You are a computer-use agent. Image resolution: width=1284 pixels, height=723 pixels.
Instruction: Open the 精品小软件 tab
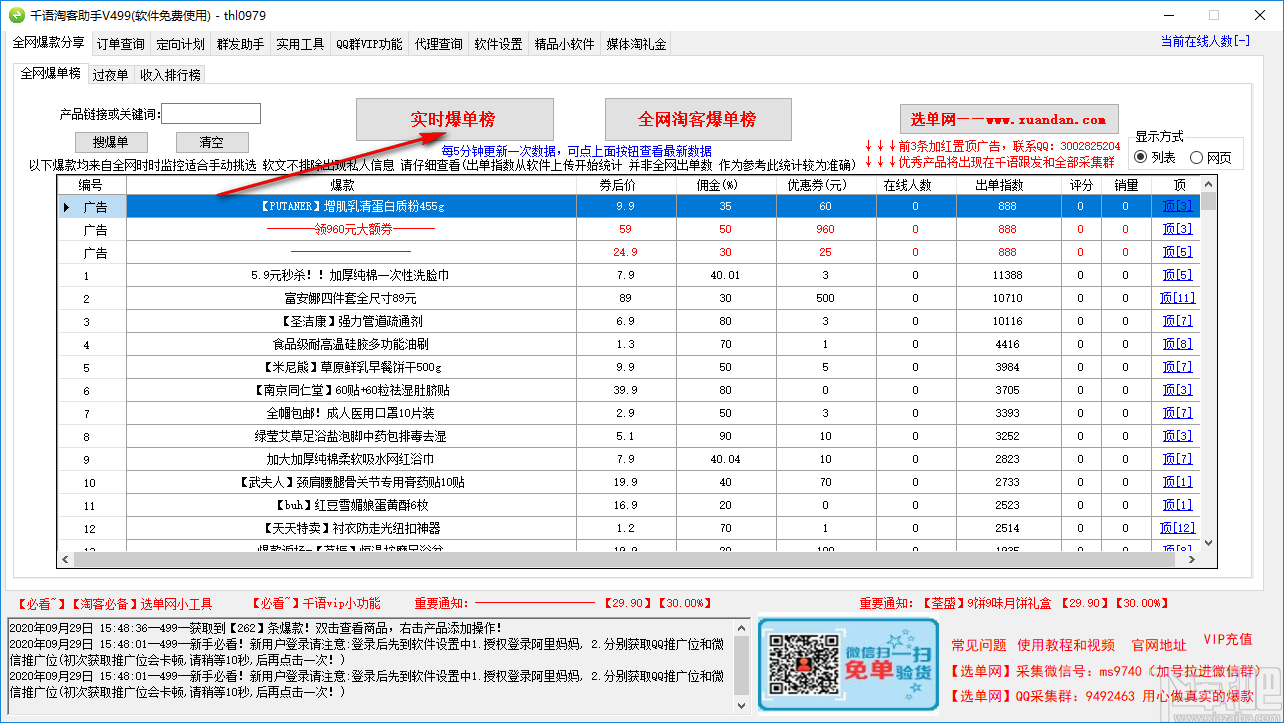pos(565,44)
